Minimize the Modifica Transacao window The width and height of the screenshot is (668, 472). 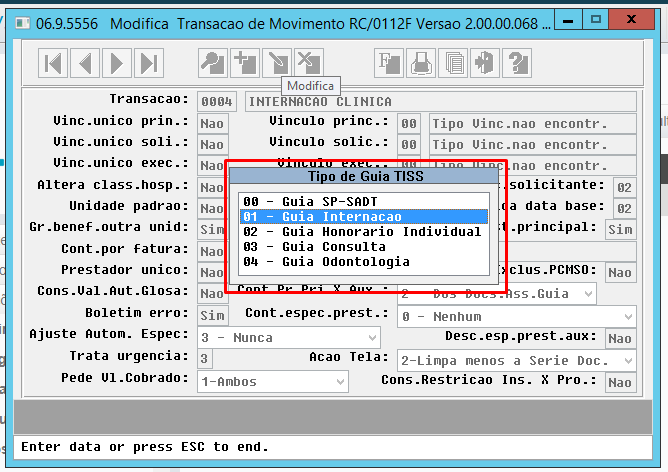[568, 20]
